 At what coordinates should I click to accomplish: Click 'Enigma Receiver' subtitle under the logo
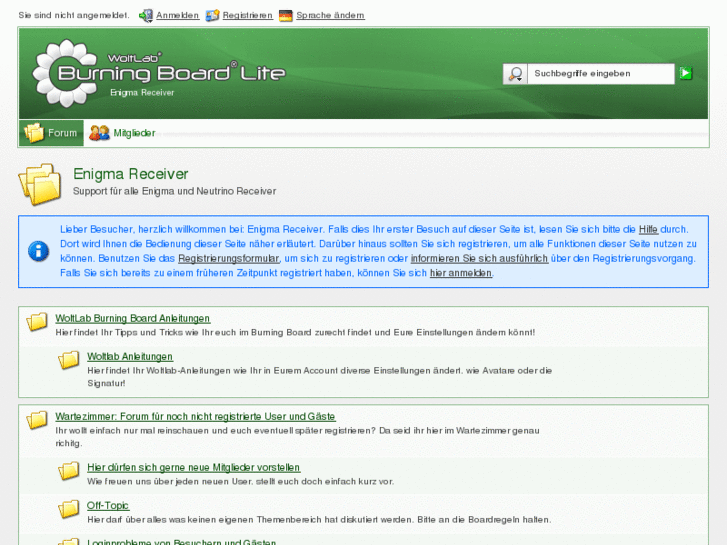(x=142, y=93)
